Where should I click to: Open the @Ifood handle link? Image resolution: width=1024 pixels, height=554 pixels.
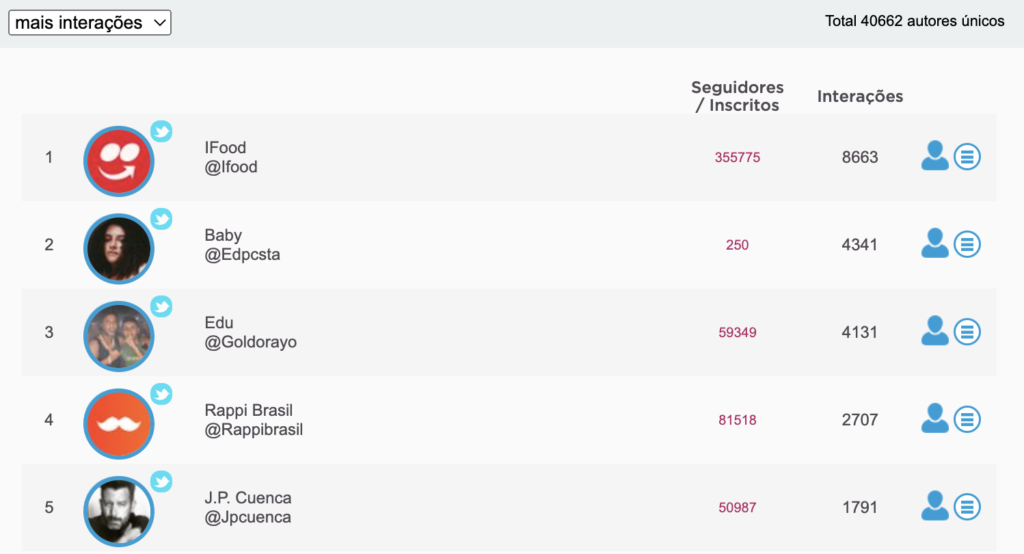pos(231,167)
